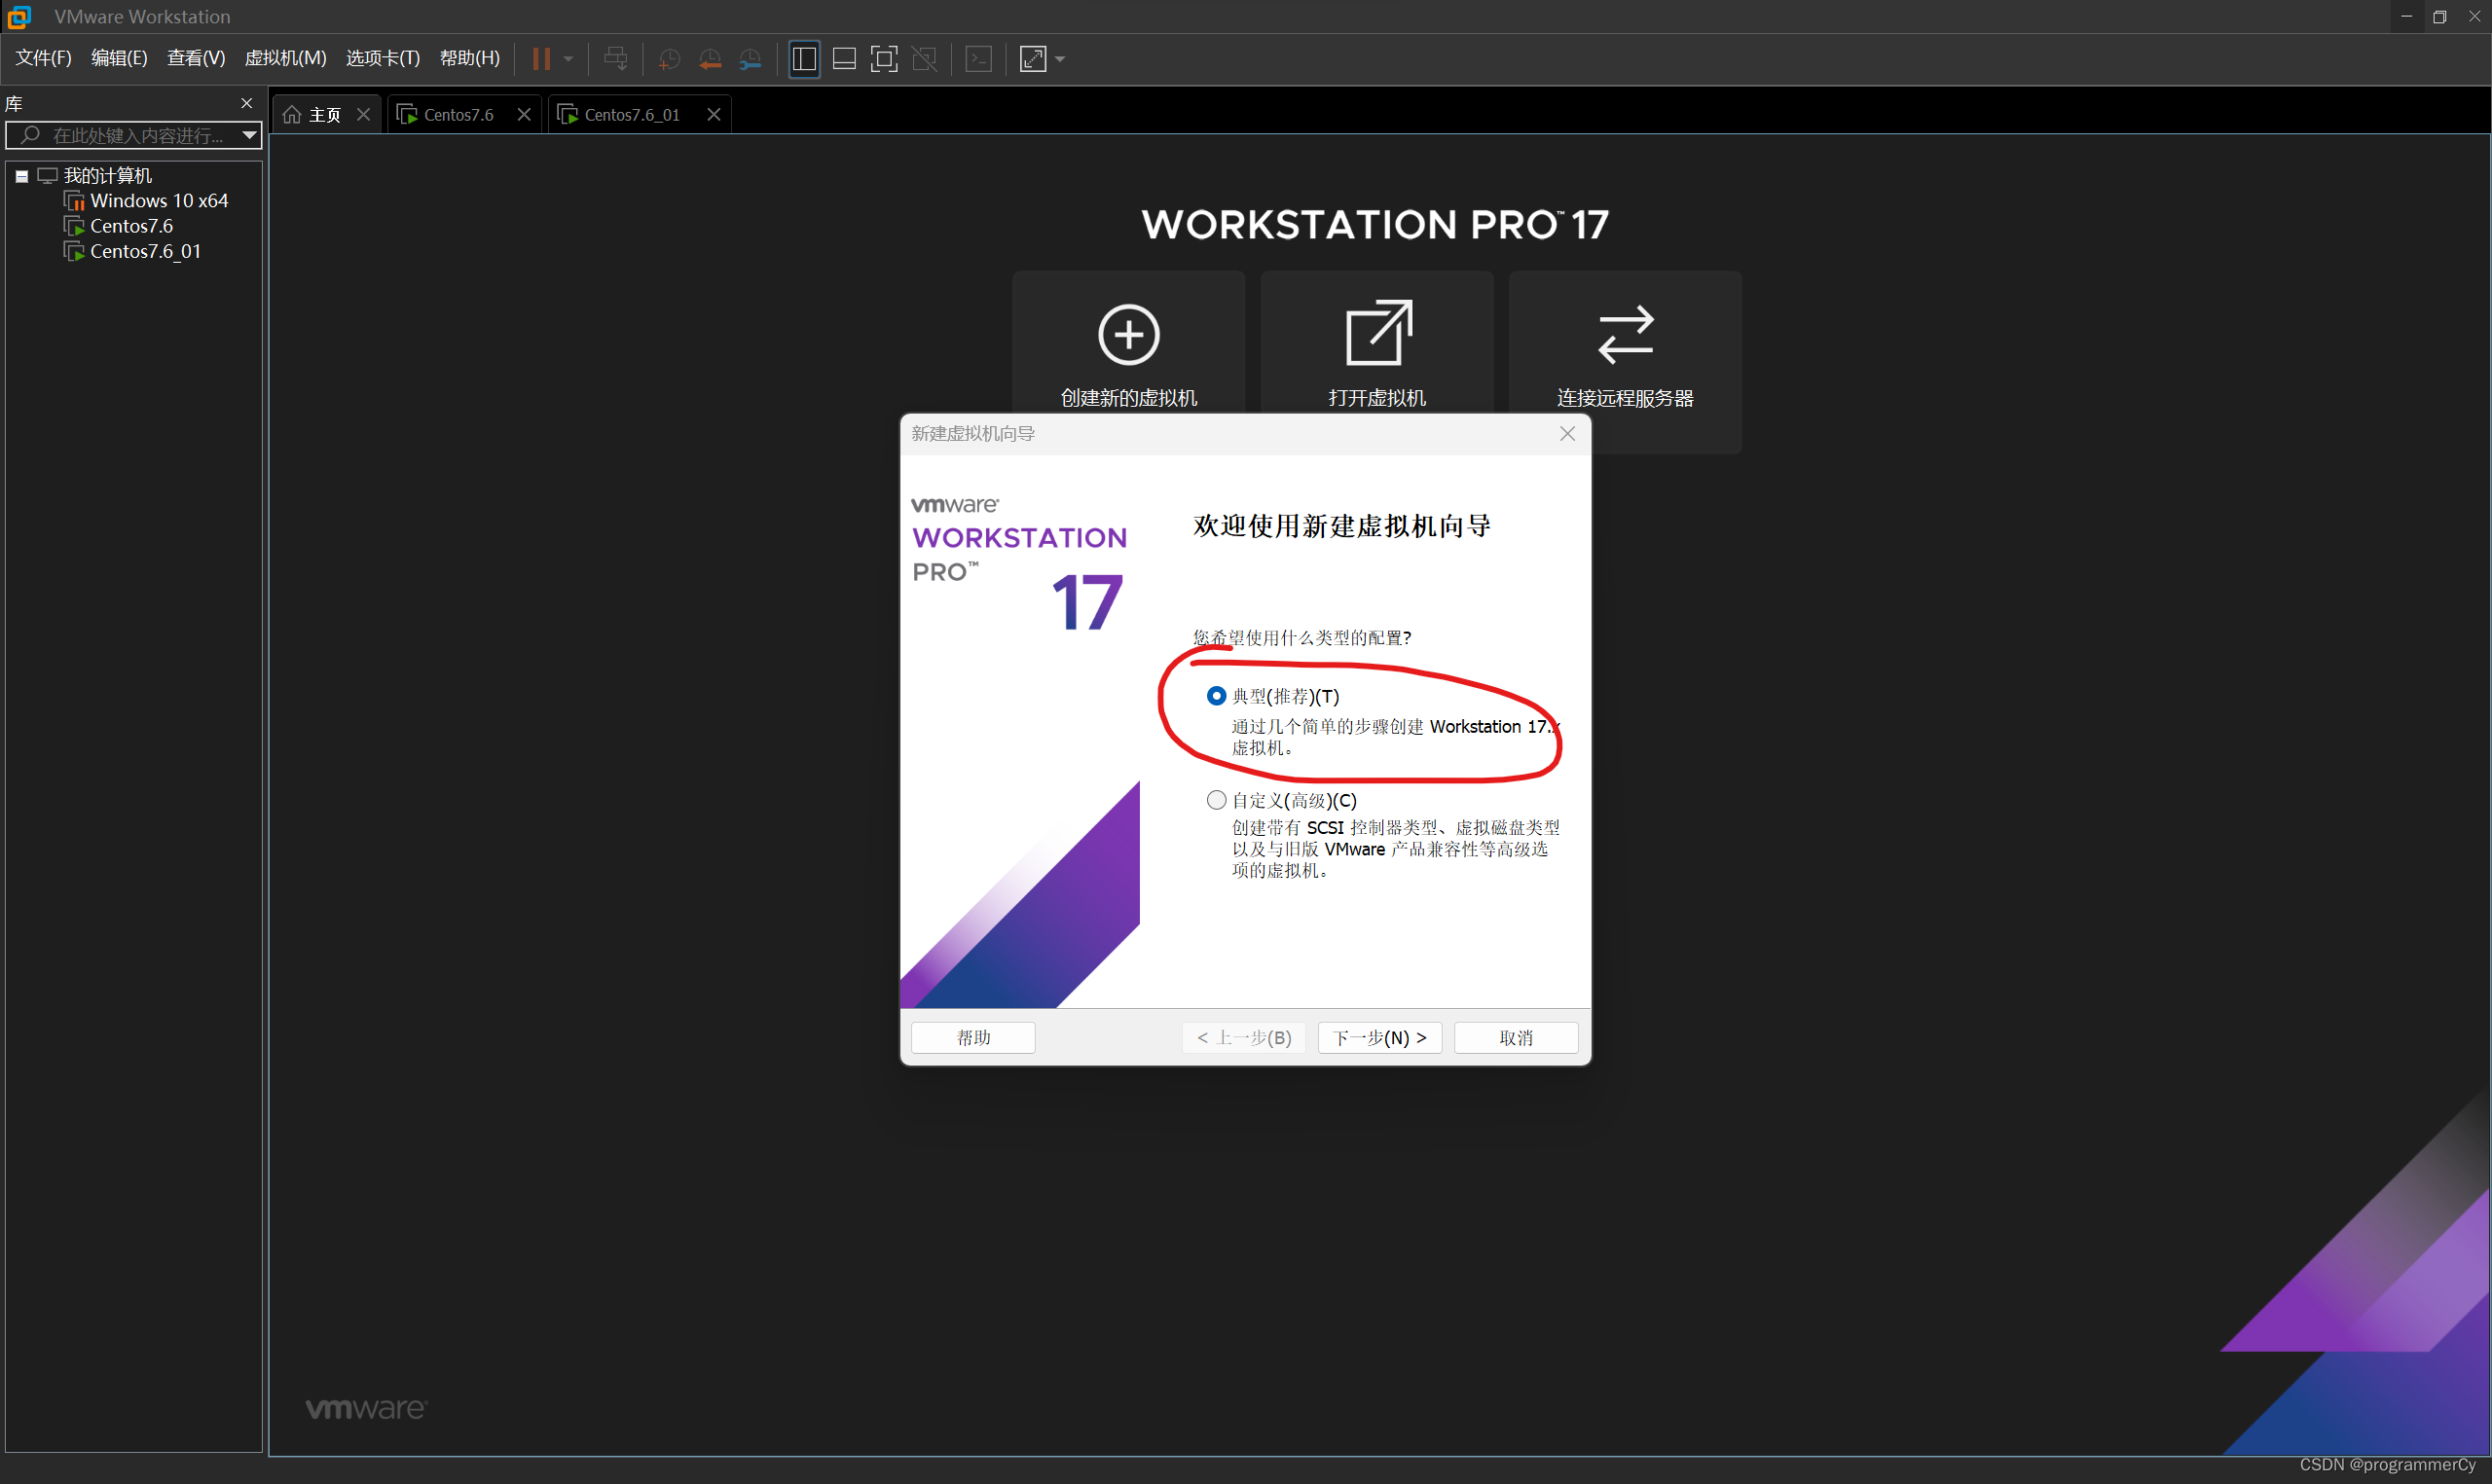Click the library search input field

pos(135,135)
